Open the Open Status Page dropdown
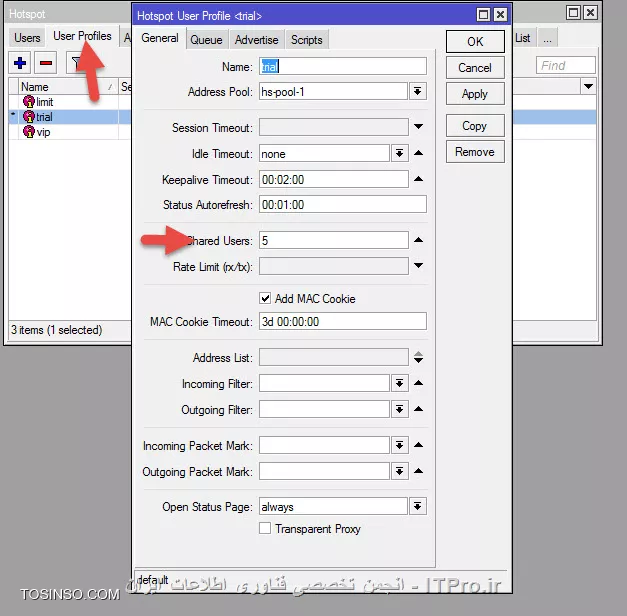 (x=417, y=506)
